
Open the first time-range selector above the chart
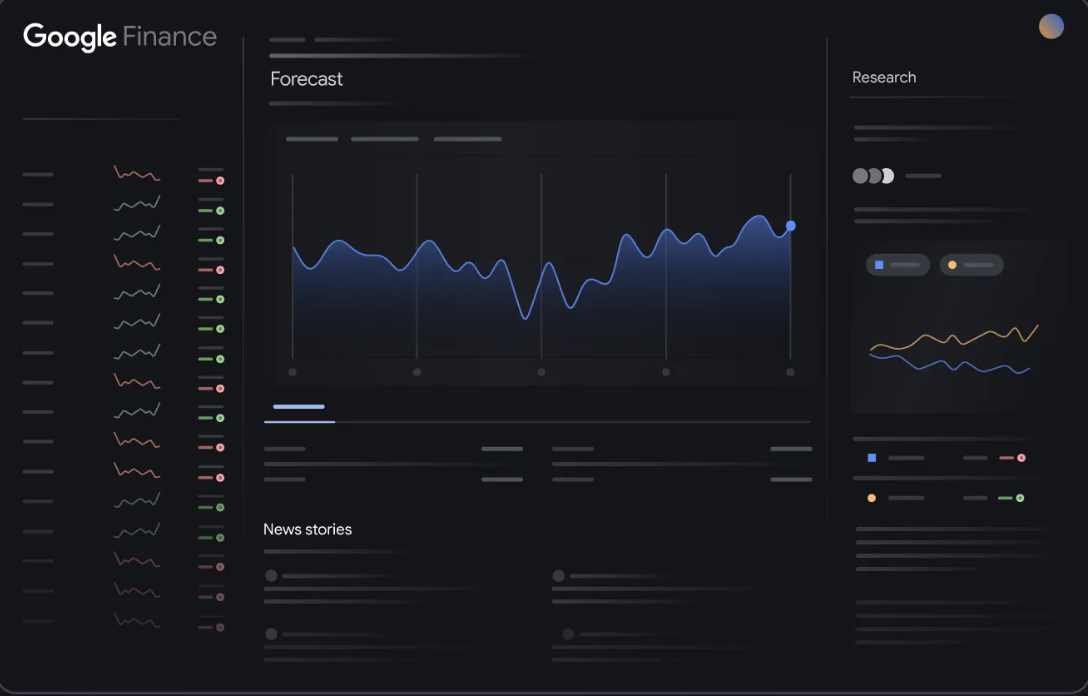(x=310, y=139)
